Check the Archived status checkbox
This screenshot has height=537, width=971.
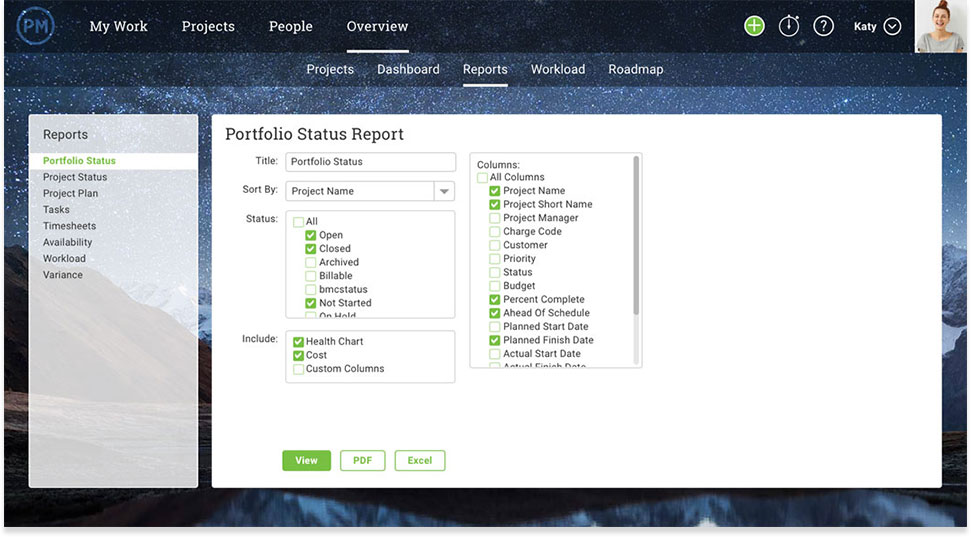311,263
